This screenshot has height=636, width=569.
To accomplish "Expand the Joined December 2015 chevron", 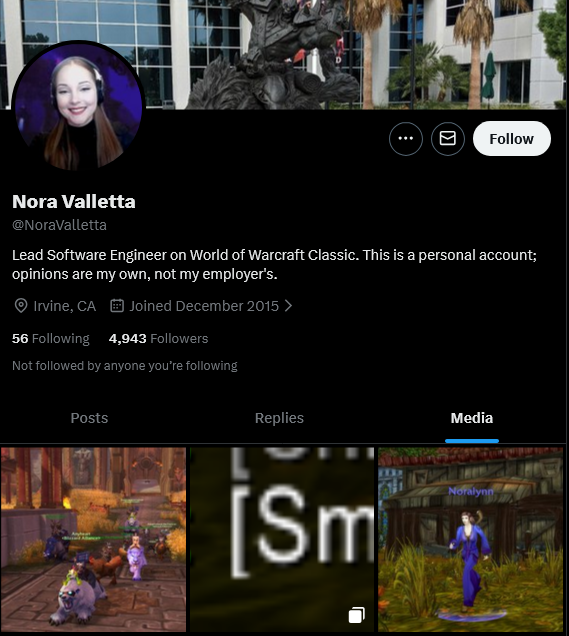I will (x=288, y=306).
